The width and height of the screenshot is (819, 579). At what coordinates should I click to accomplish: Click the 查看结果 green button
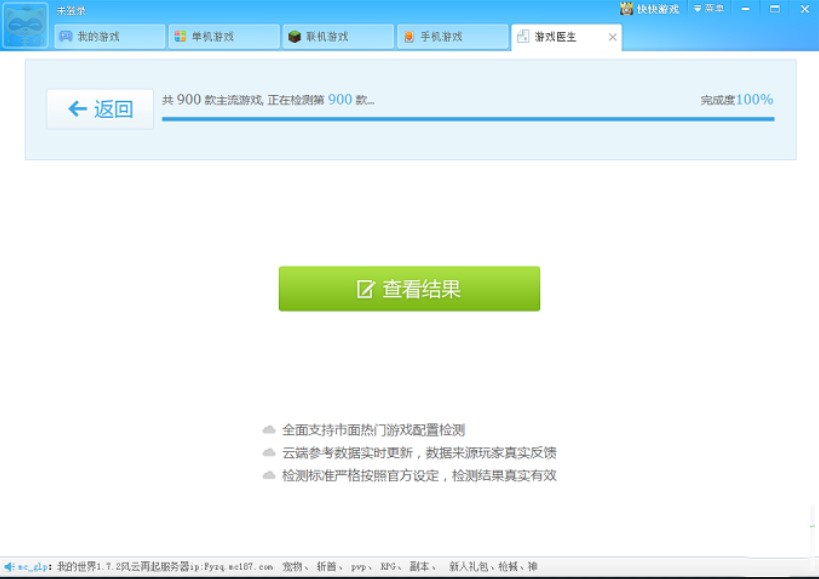pyautogui.click(x=409, y=289)
